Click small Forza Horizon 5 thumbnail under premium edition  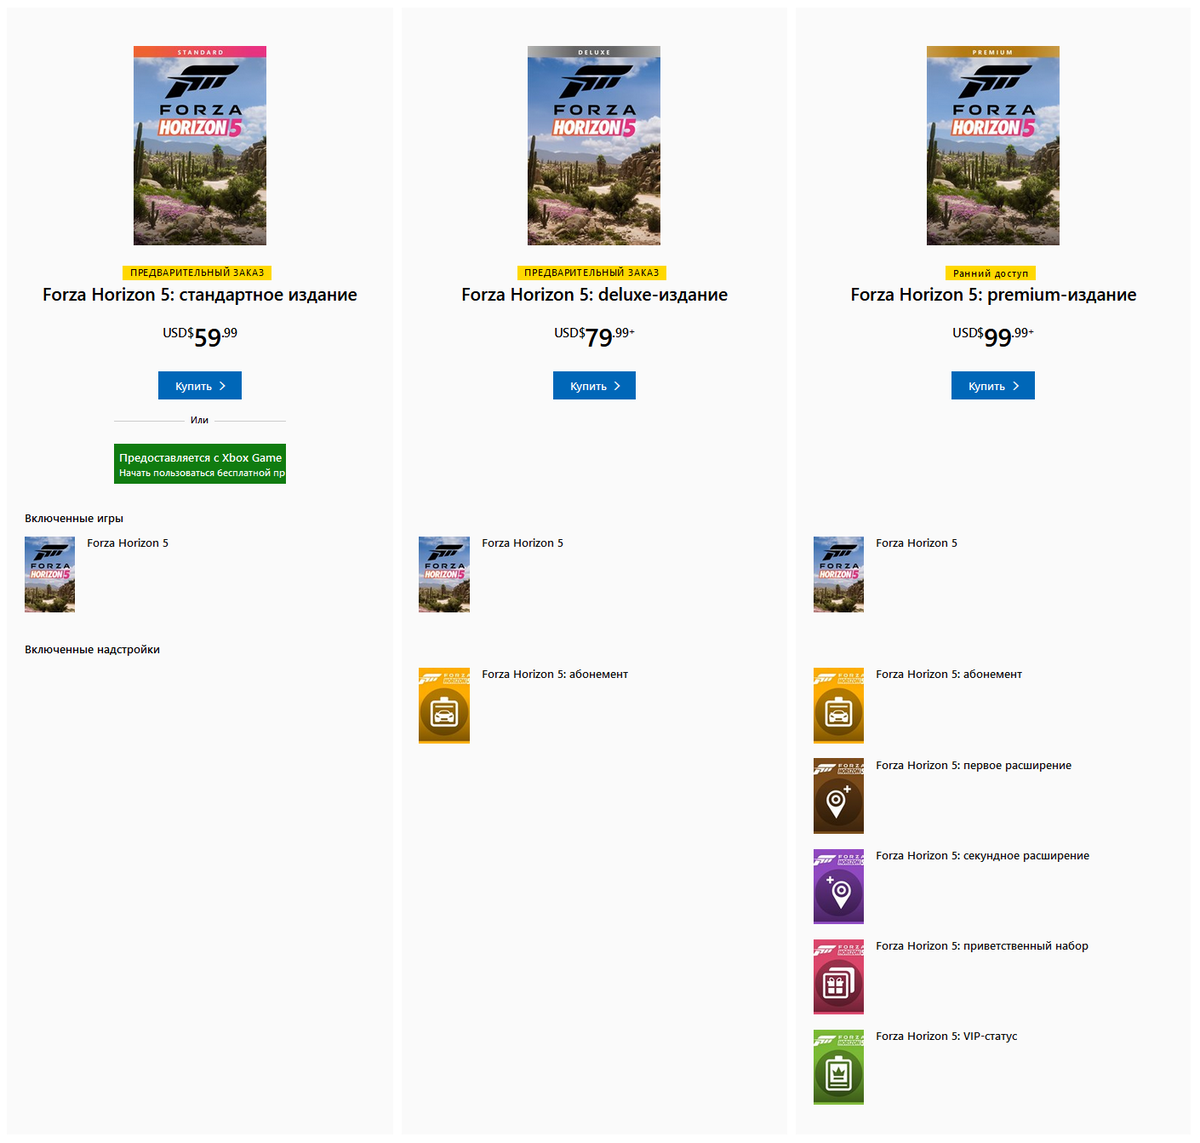pyautogui.click(x=838, y=575)
